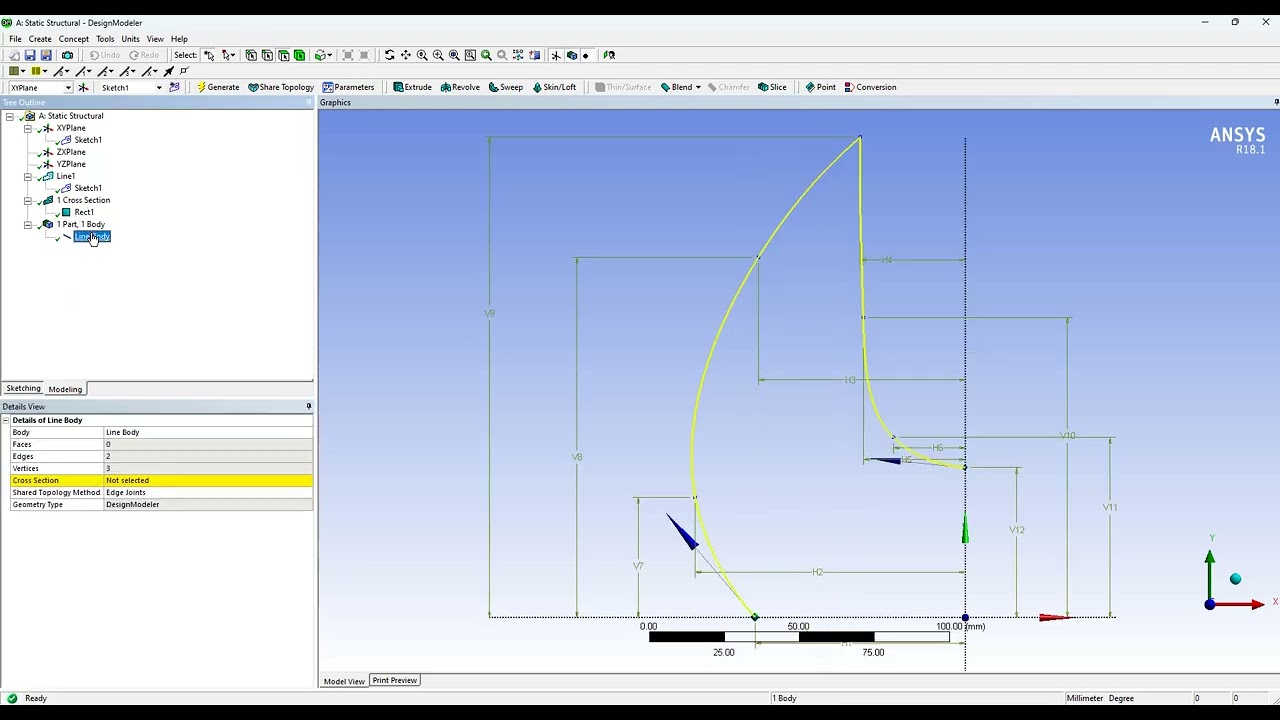
Task: Select the Pan view tool
Action: [x=406, y=55]
